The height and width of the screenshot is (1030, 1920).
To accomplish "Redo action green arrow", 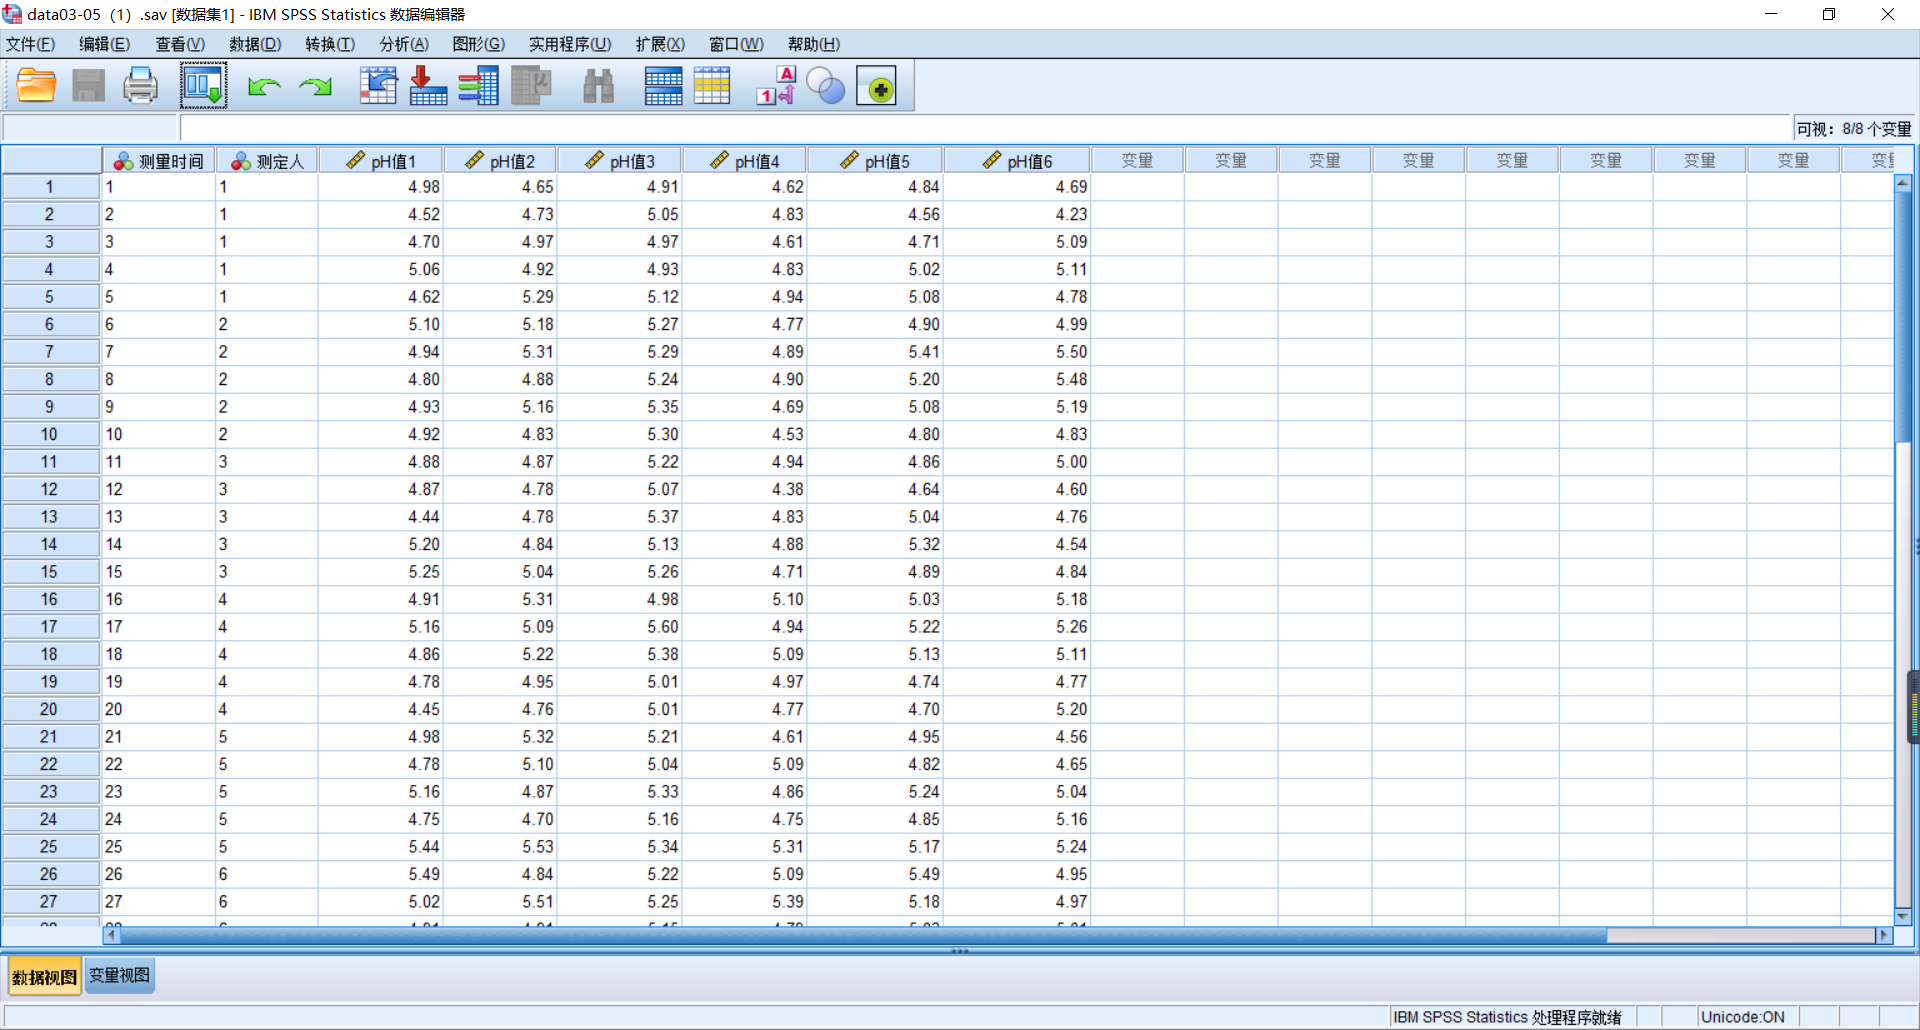I will pos(316,87).
